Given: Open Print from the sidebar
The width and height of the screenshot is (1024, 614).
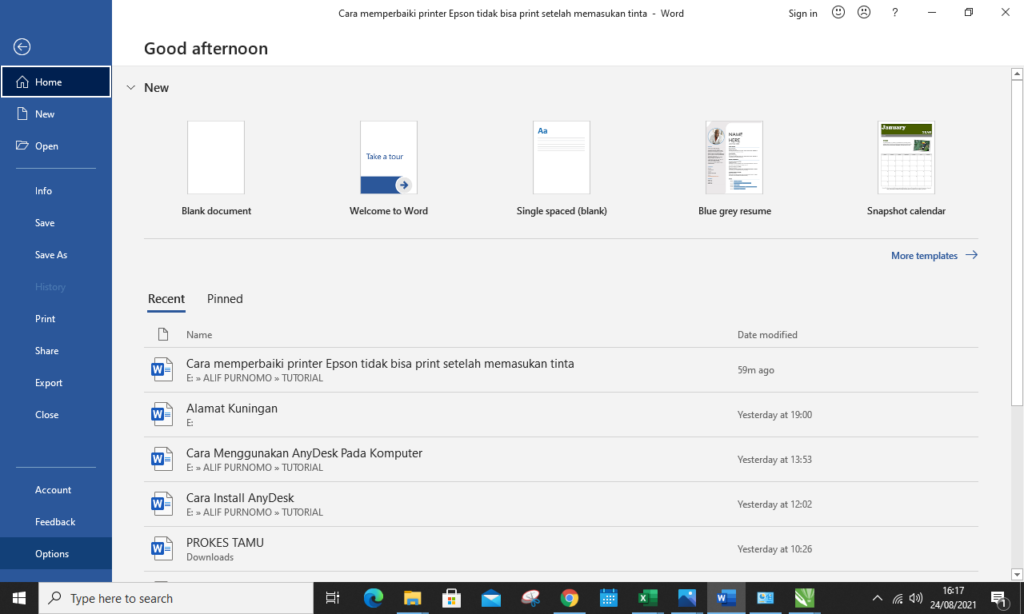Looking at the screenshot, I should (45, 318).
